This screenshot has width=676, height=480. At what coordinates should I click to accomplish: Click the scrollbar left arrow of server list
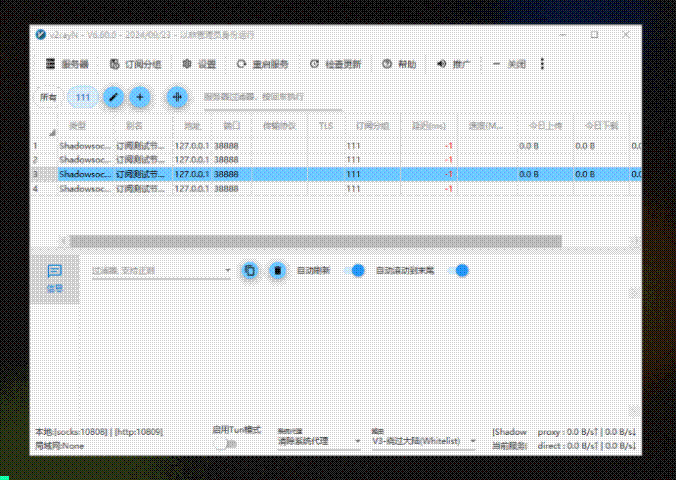pos(63,241)
